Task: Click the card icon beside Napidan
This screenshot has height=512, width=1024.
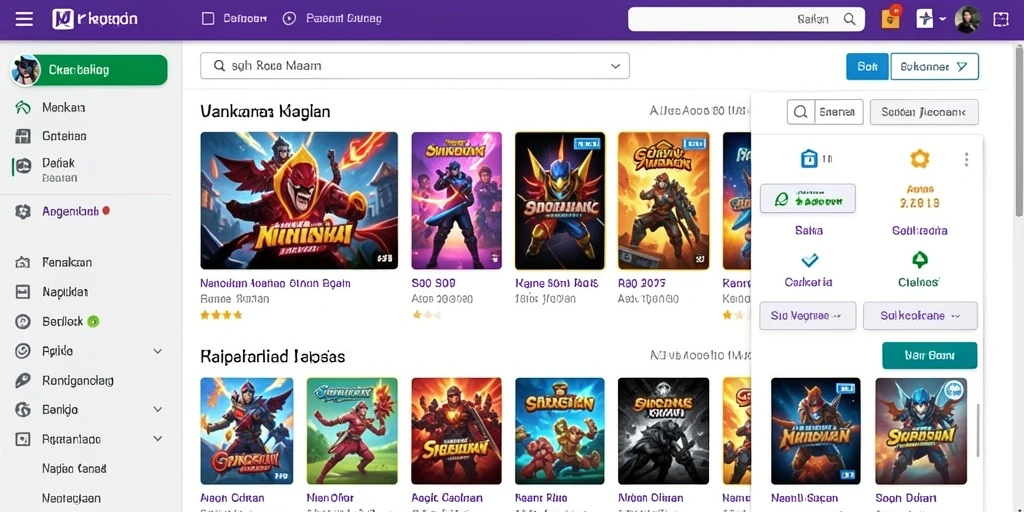Action: (x=23, y=292)
